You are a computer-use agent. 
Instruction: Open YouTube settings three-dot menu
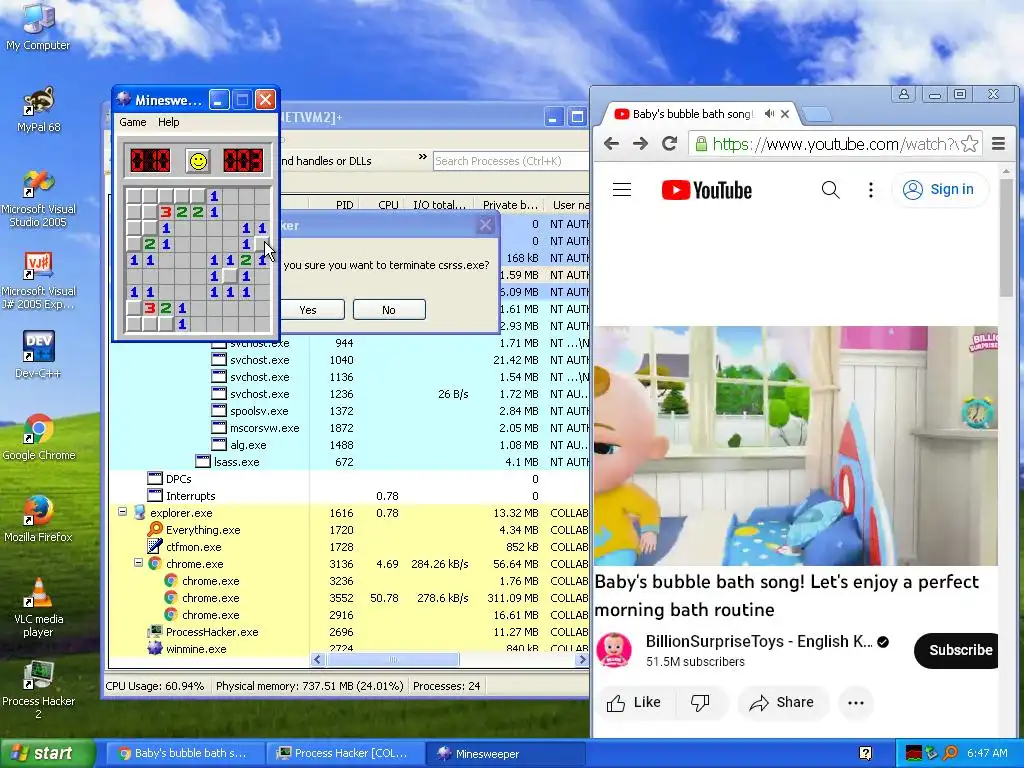tap(871, 190)
